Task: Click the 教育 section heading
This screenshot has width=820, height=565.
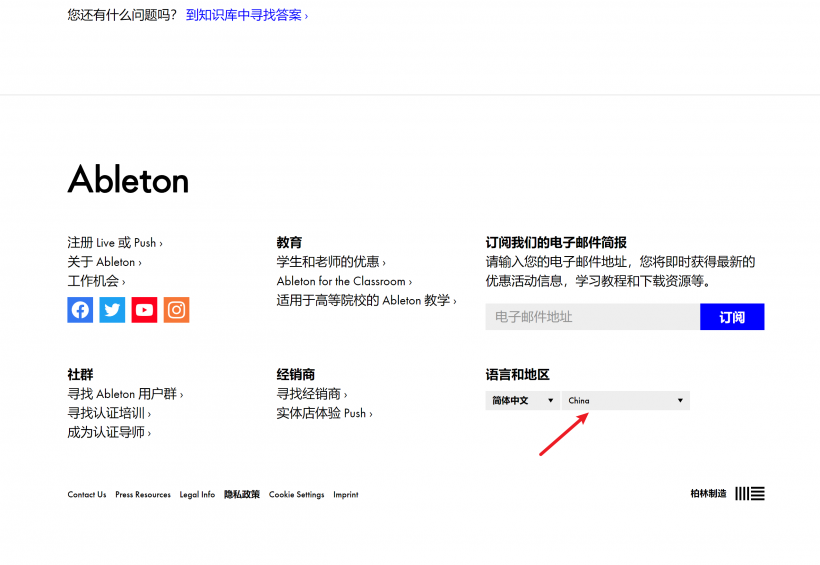Action: 289,242
